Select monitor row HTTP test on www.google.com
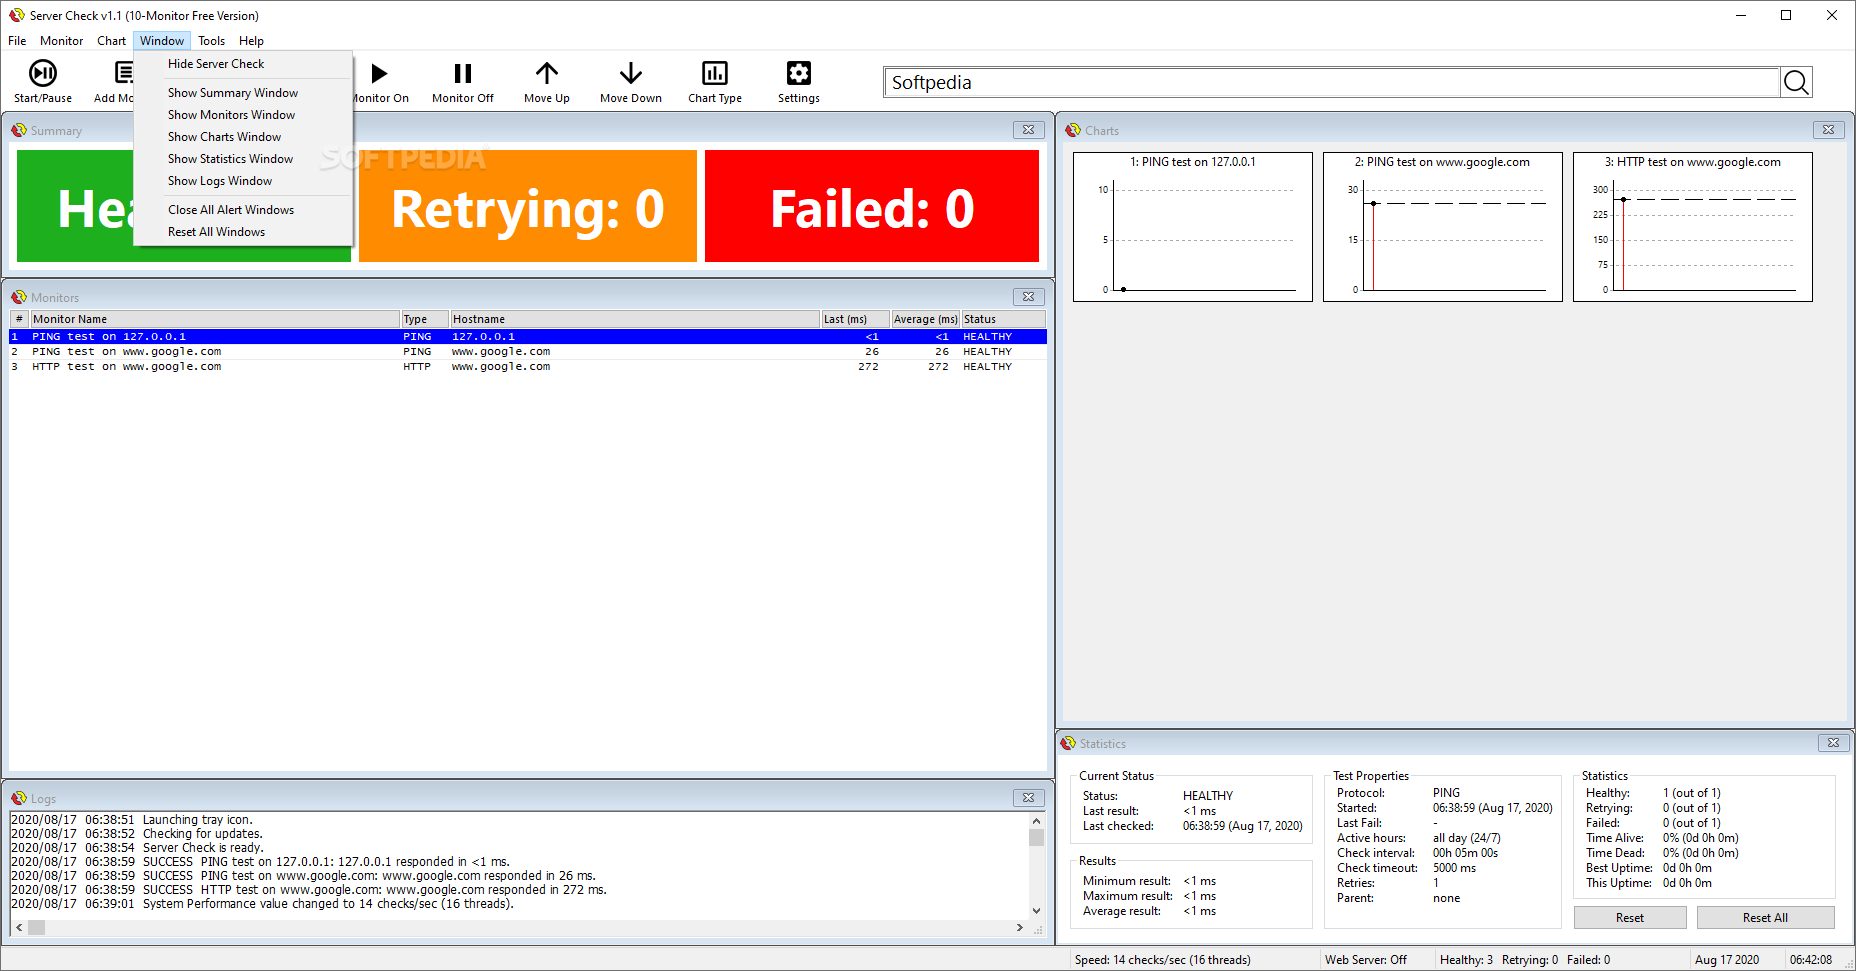Image resolution: width=1856 pixels, height=971 pixels. click(x=528, y=367)
